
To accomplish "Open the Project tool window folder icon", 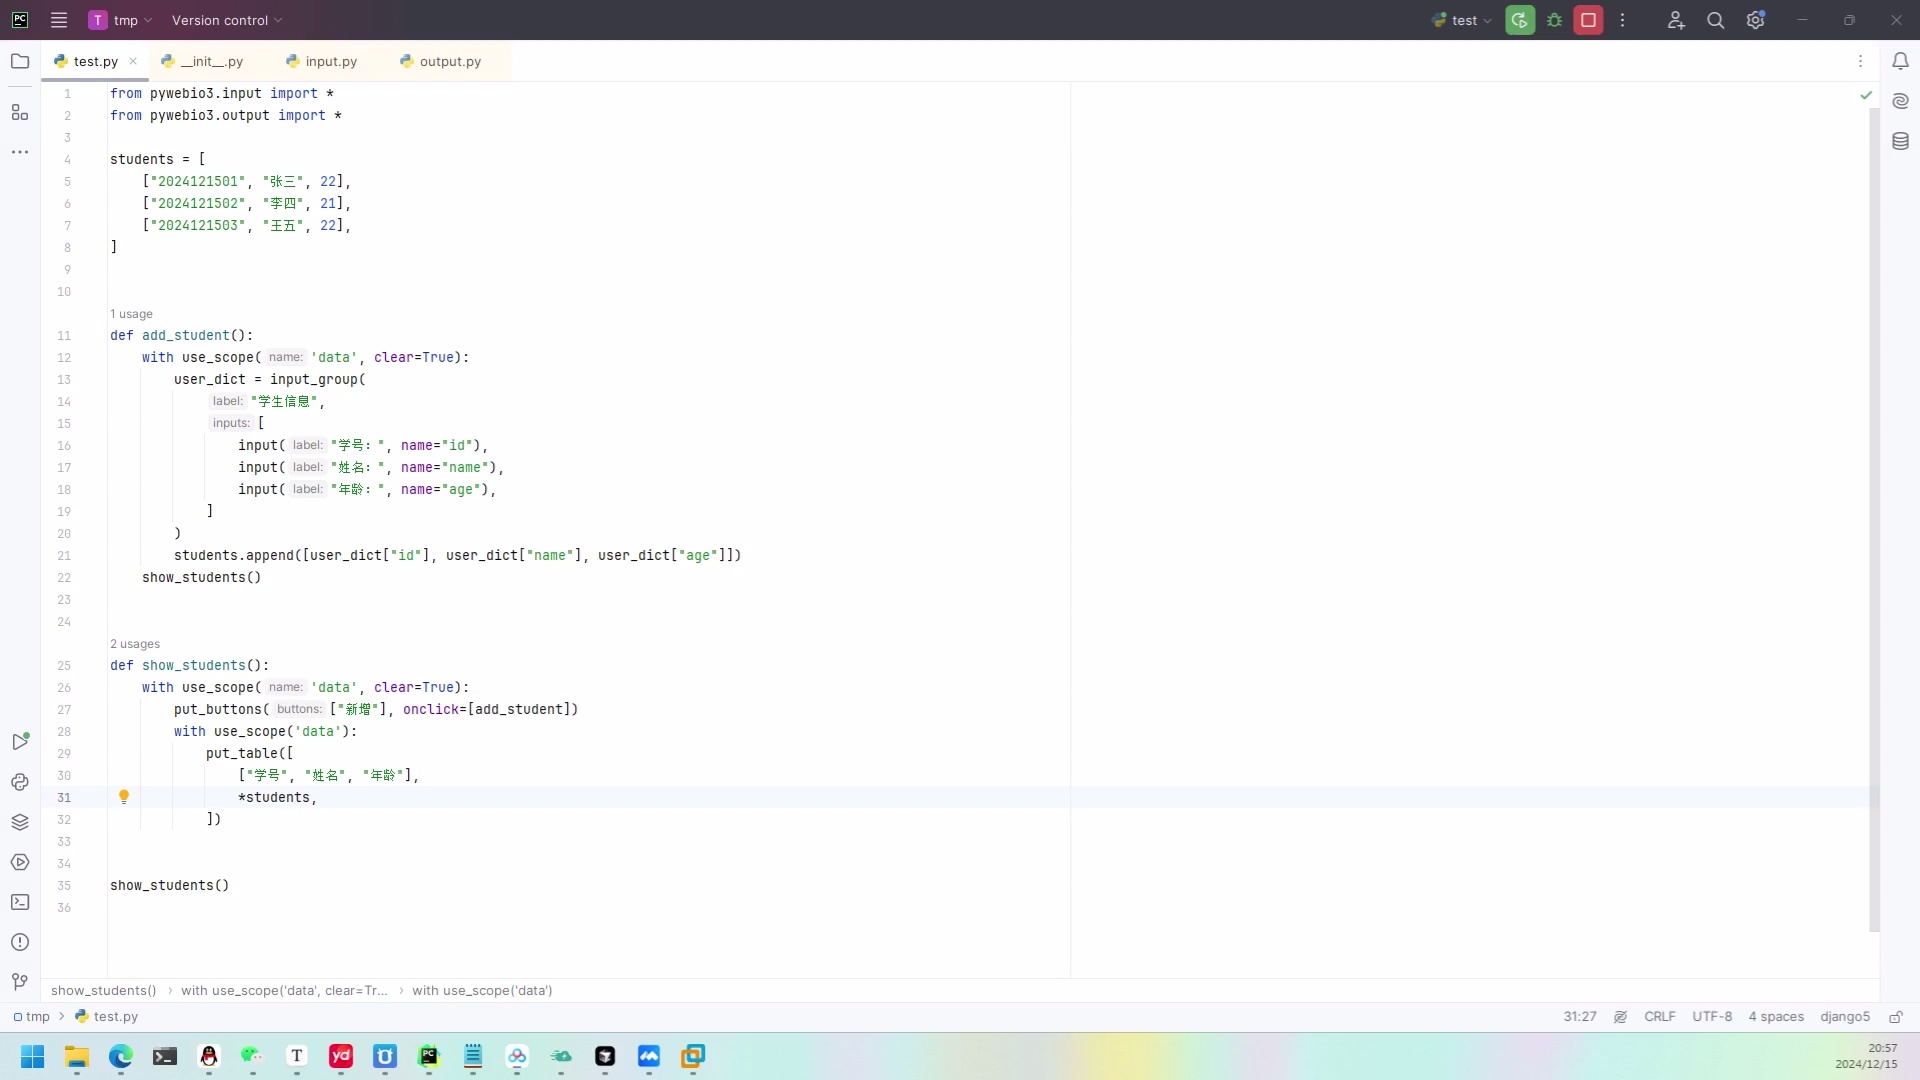I will click(x=20, y=61).
